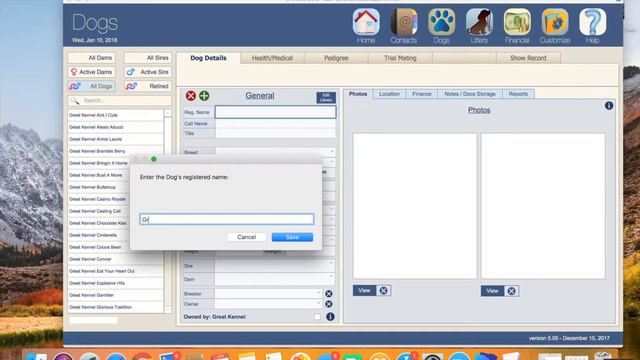Select Great Kennel Cinderella in list
The image size is (640, 360).
coord(98,235)
